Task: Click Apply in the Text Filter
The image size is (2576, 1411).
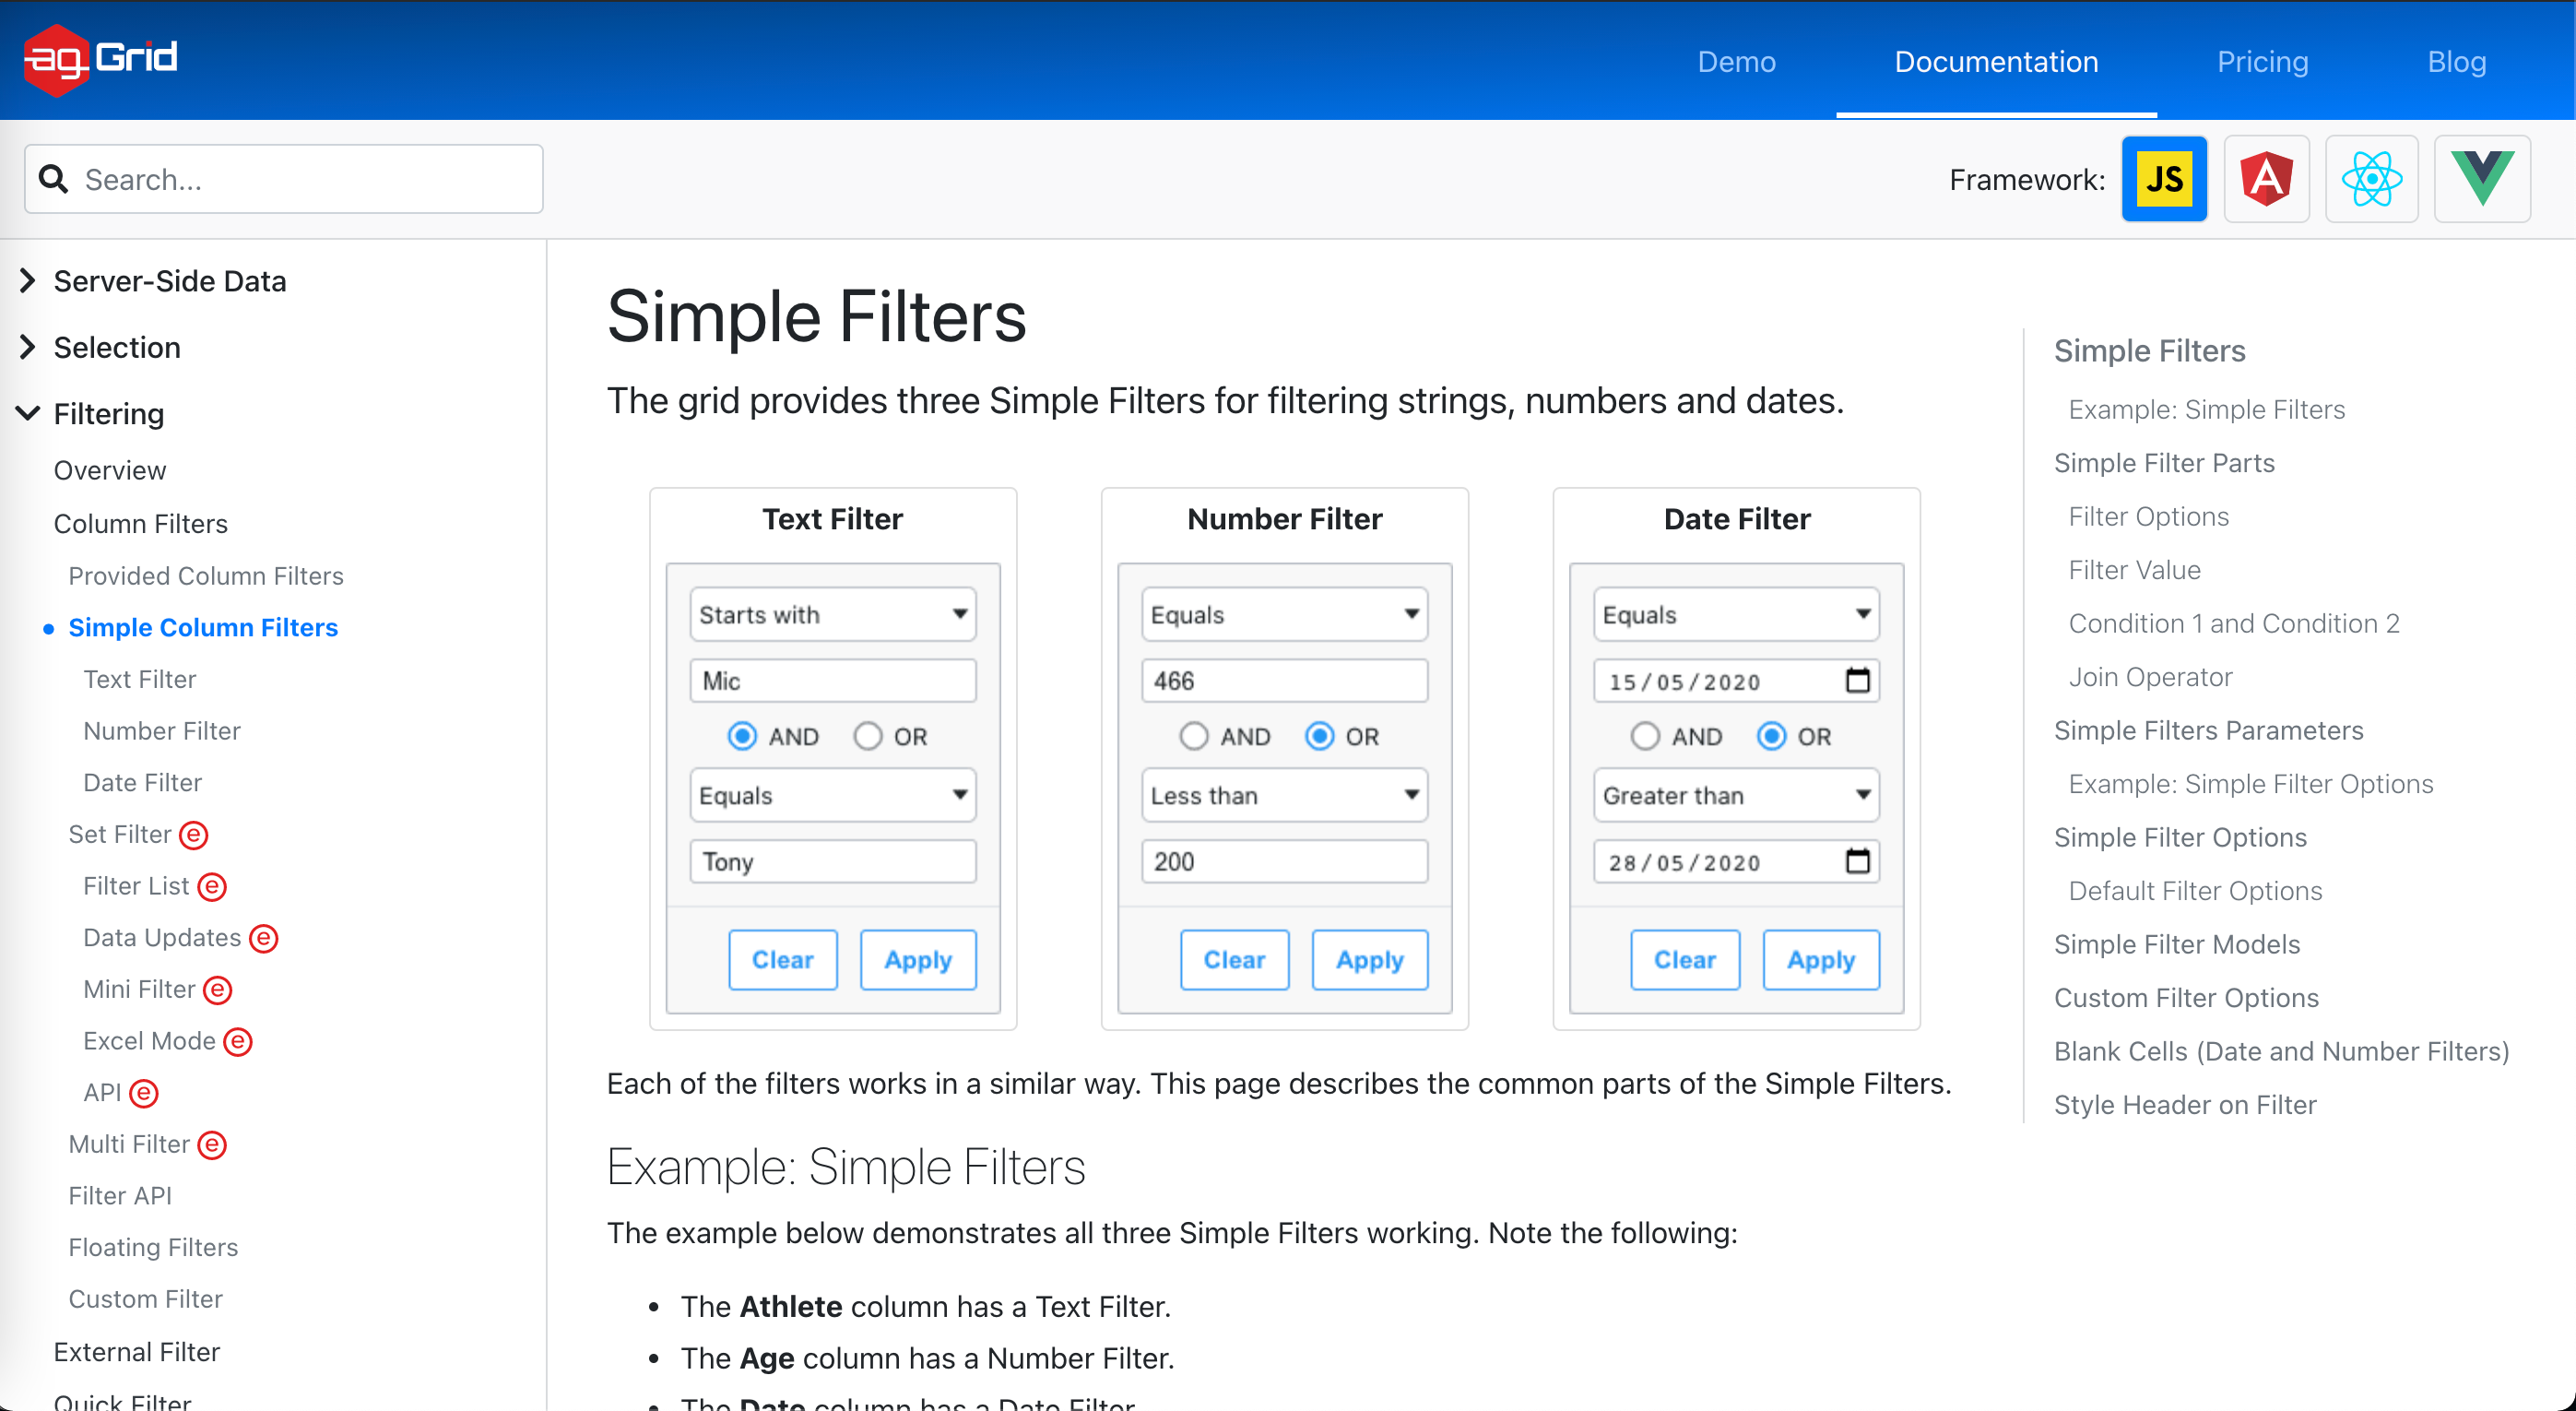Action: [x=917, y=960]
